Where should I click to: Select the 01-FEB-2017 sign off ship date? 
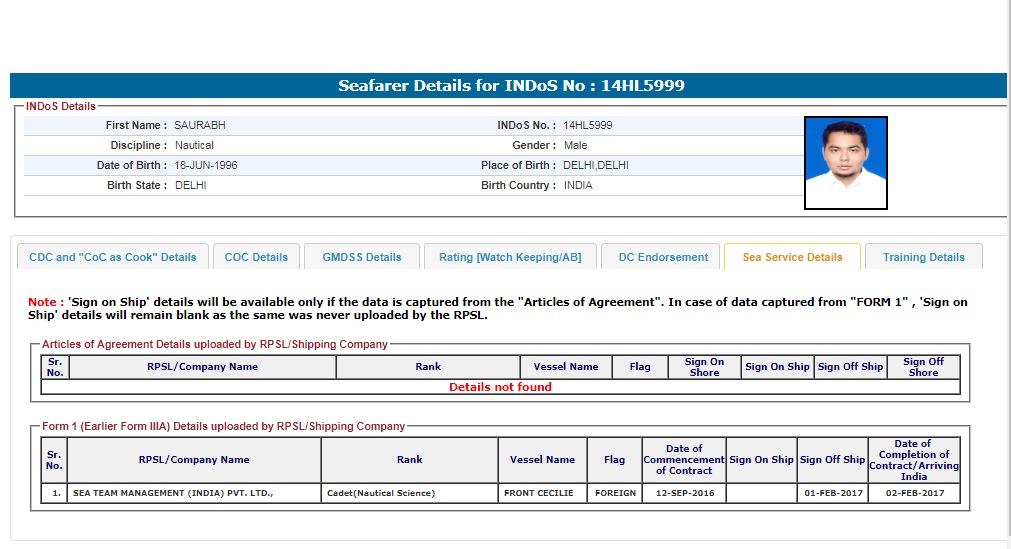click(832, 493)
